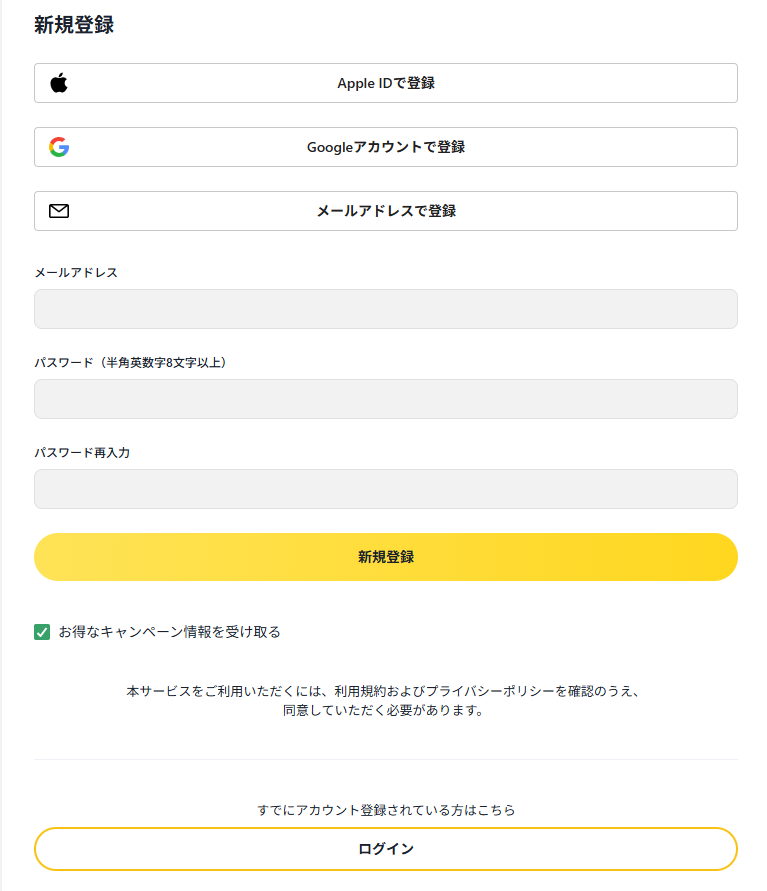
Task: Submit with the yellow 新規登録 button
Action: (x=386, y=557)
